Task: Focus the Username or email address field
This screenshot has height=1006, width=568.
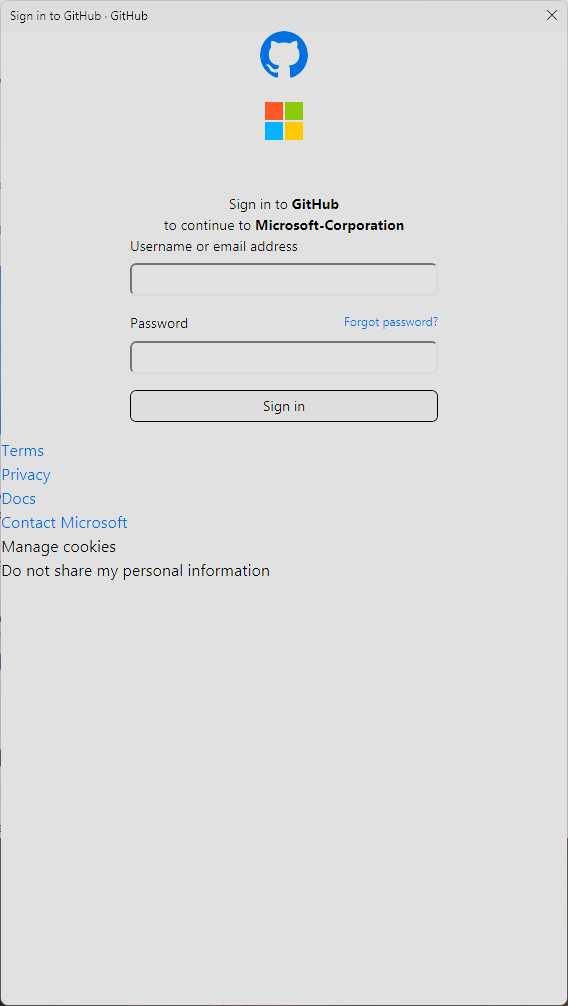Action: click(x=284, y=279)
